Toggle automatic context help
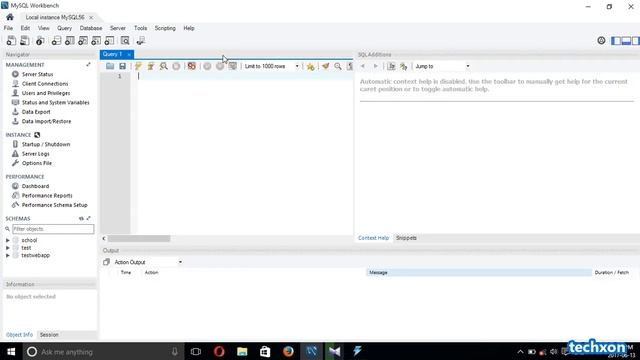The image size is (640, 360). point(404,66)
